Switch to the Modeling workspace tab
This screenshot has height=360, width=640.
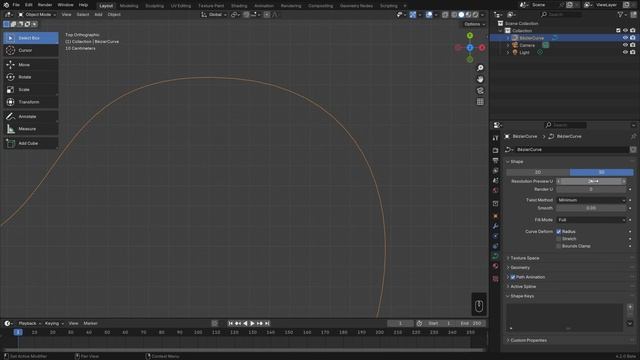point(129,6)
